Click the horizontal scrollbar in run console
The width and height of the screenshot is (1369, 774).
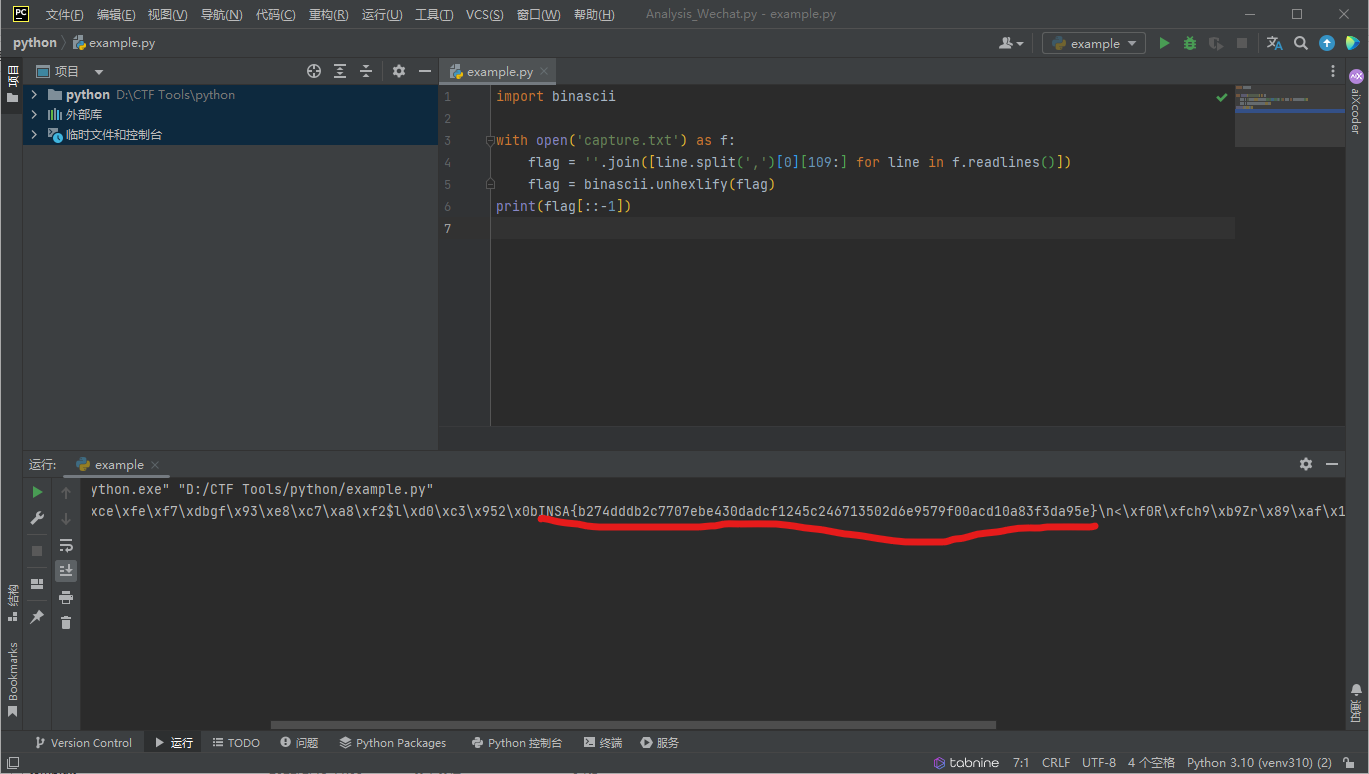point(633,725)
